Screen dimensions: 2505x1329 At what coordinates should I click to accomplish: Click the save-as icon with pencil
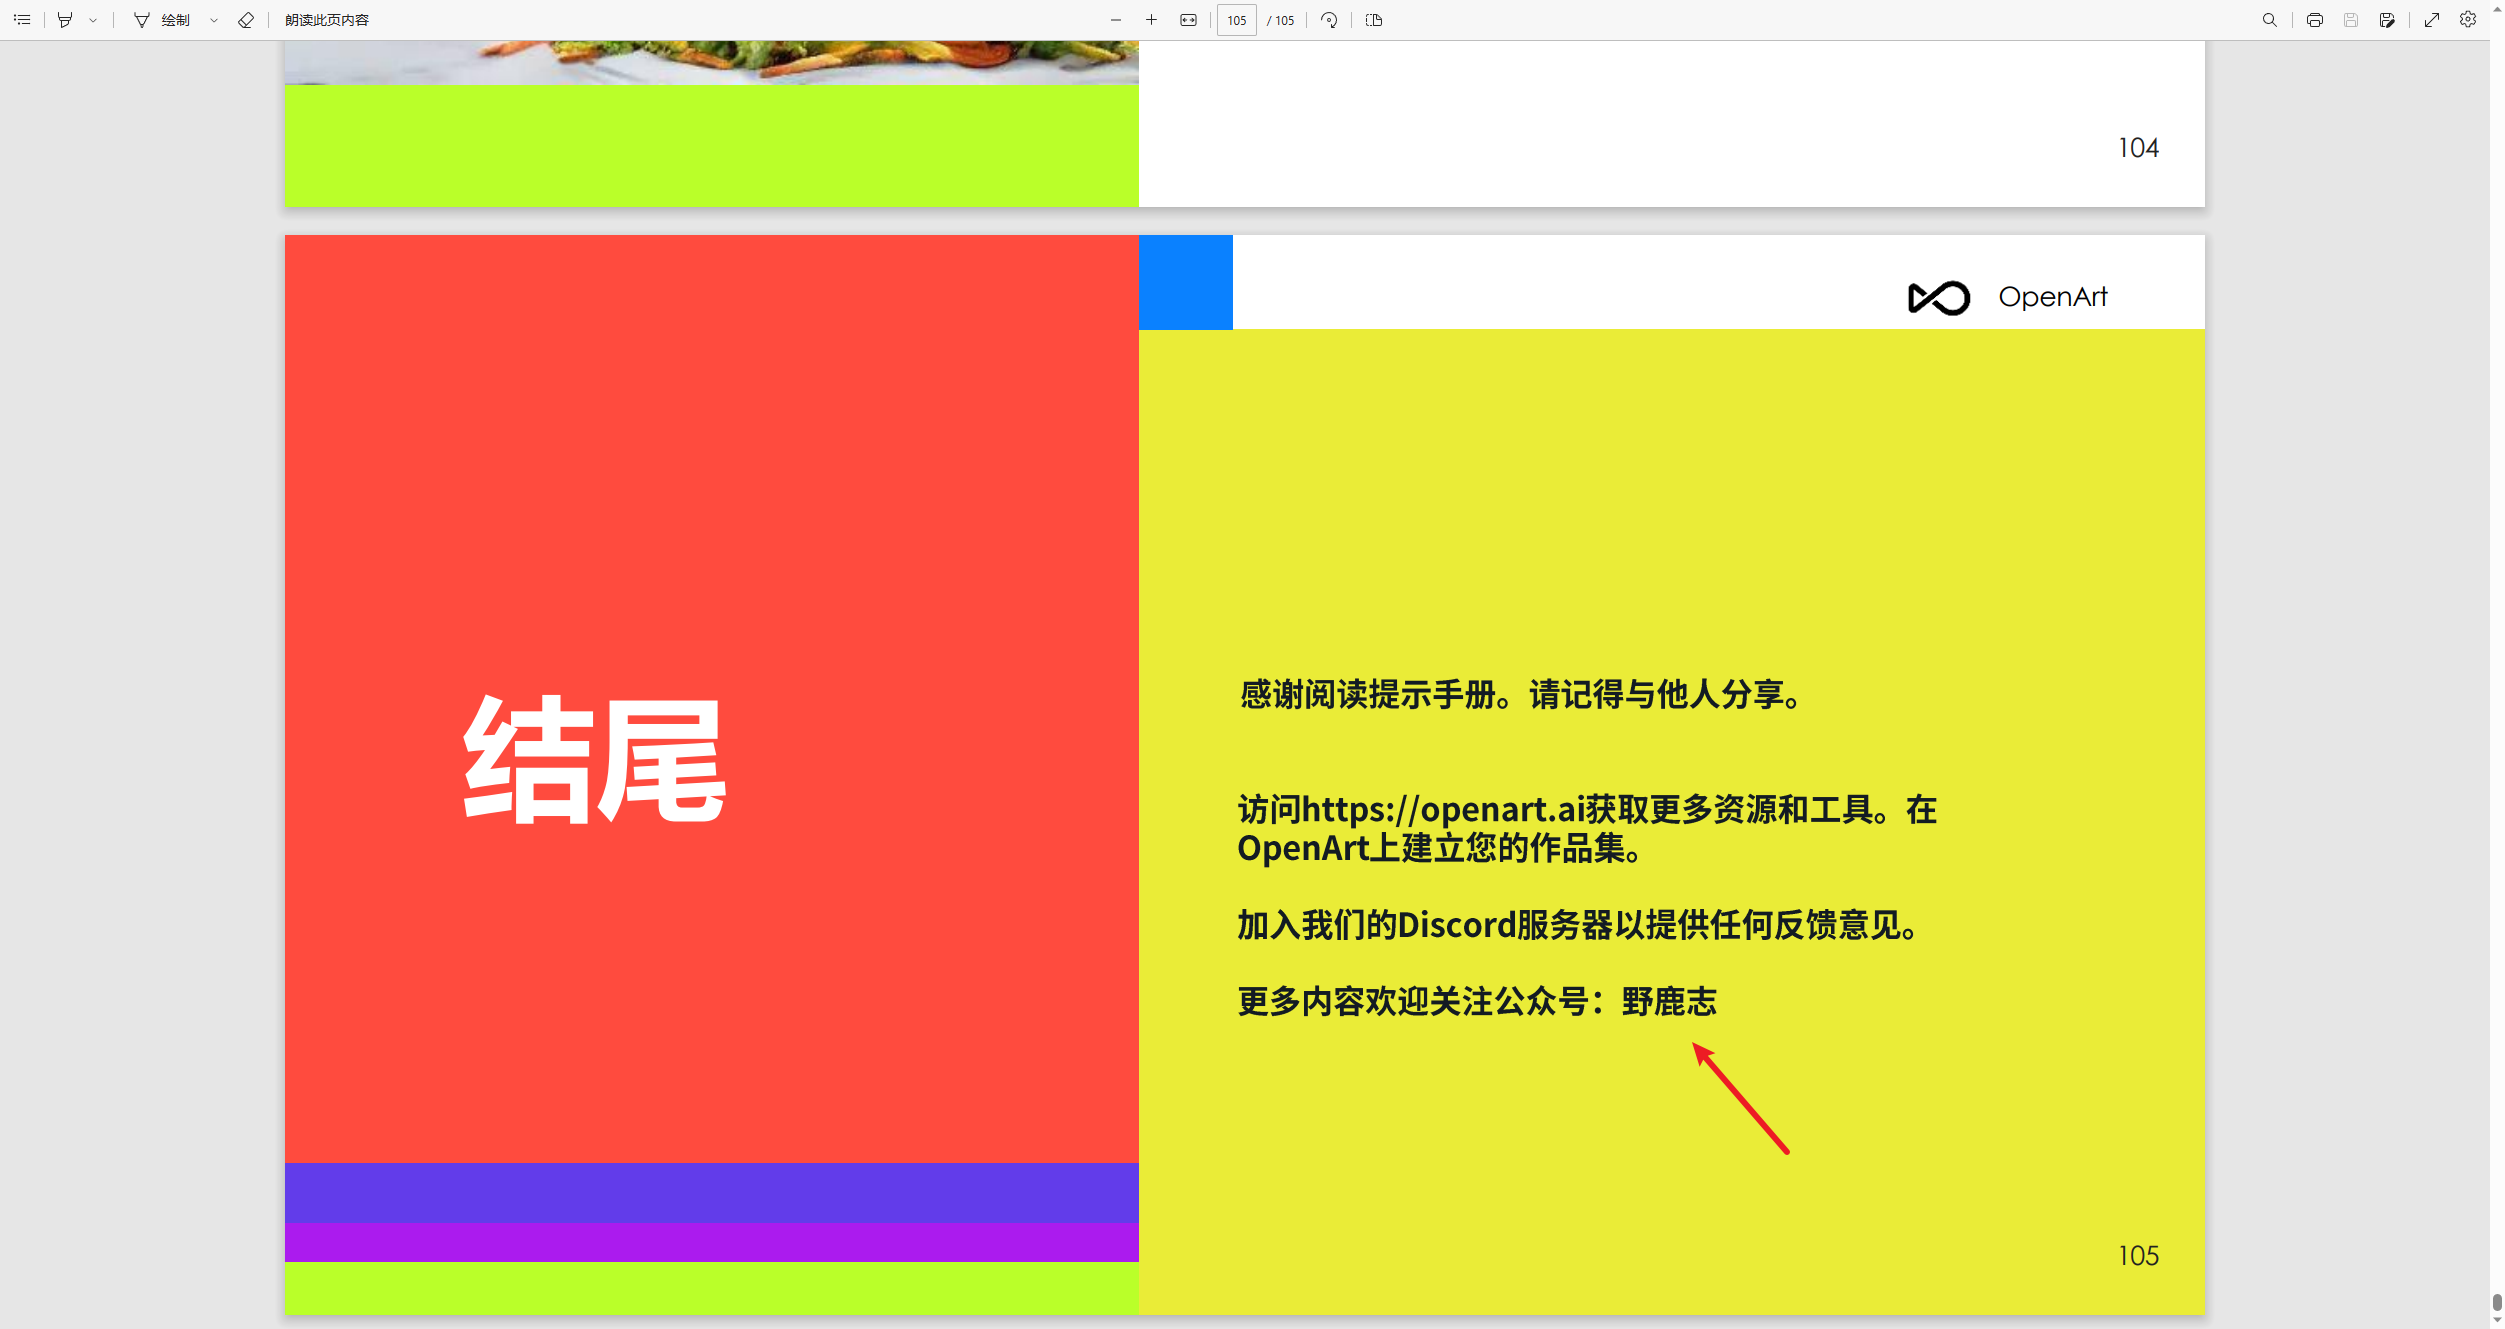[2388, 20]
